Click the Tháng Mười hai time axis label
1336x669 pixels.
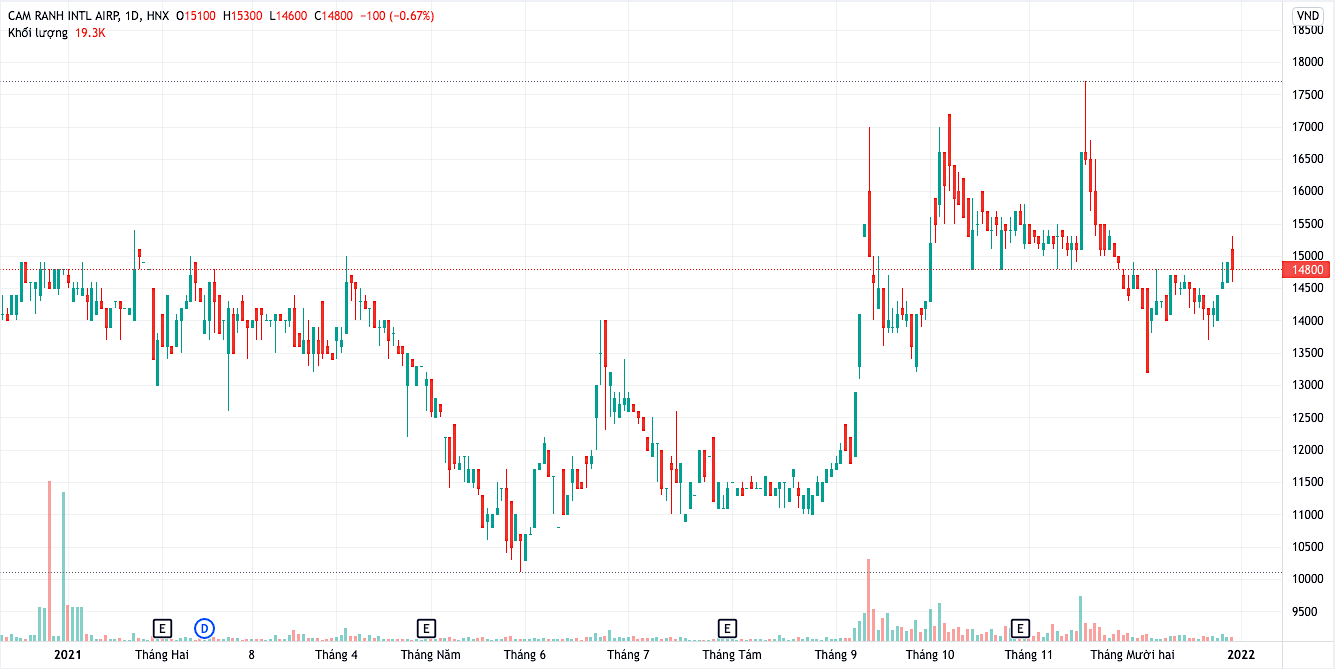(x=1132, y=655)
